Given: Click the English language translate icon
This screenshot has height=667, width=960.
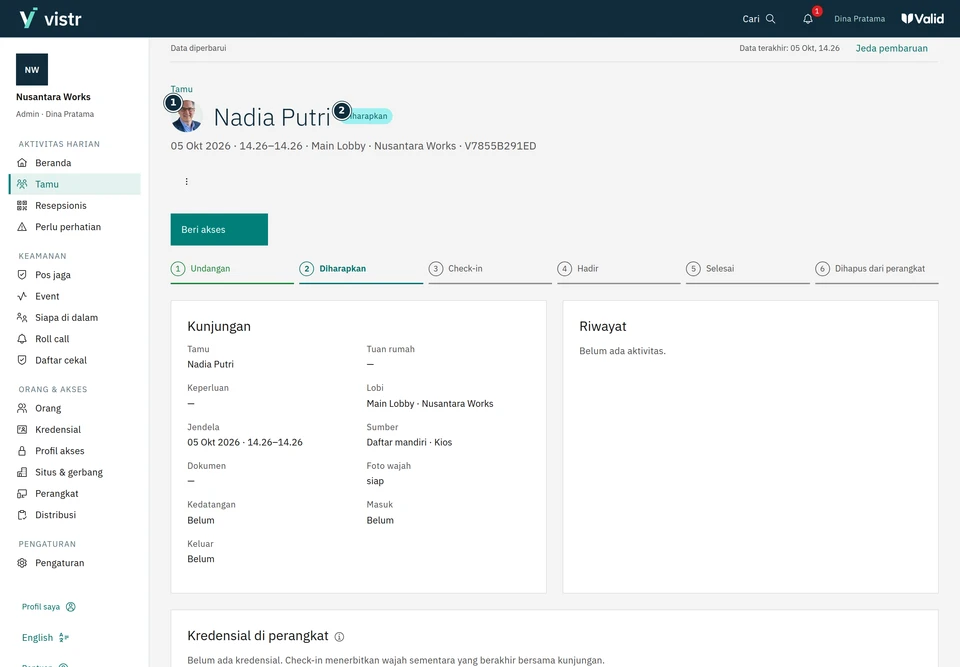Looking at the screenshot, I should 64,638.
